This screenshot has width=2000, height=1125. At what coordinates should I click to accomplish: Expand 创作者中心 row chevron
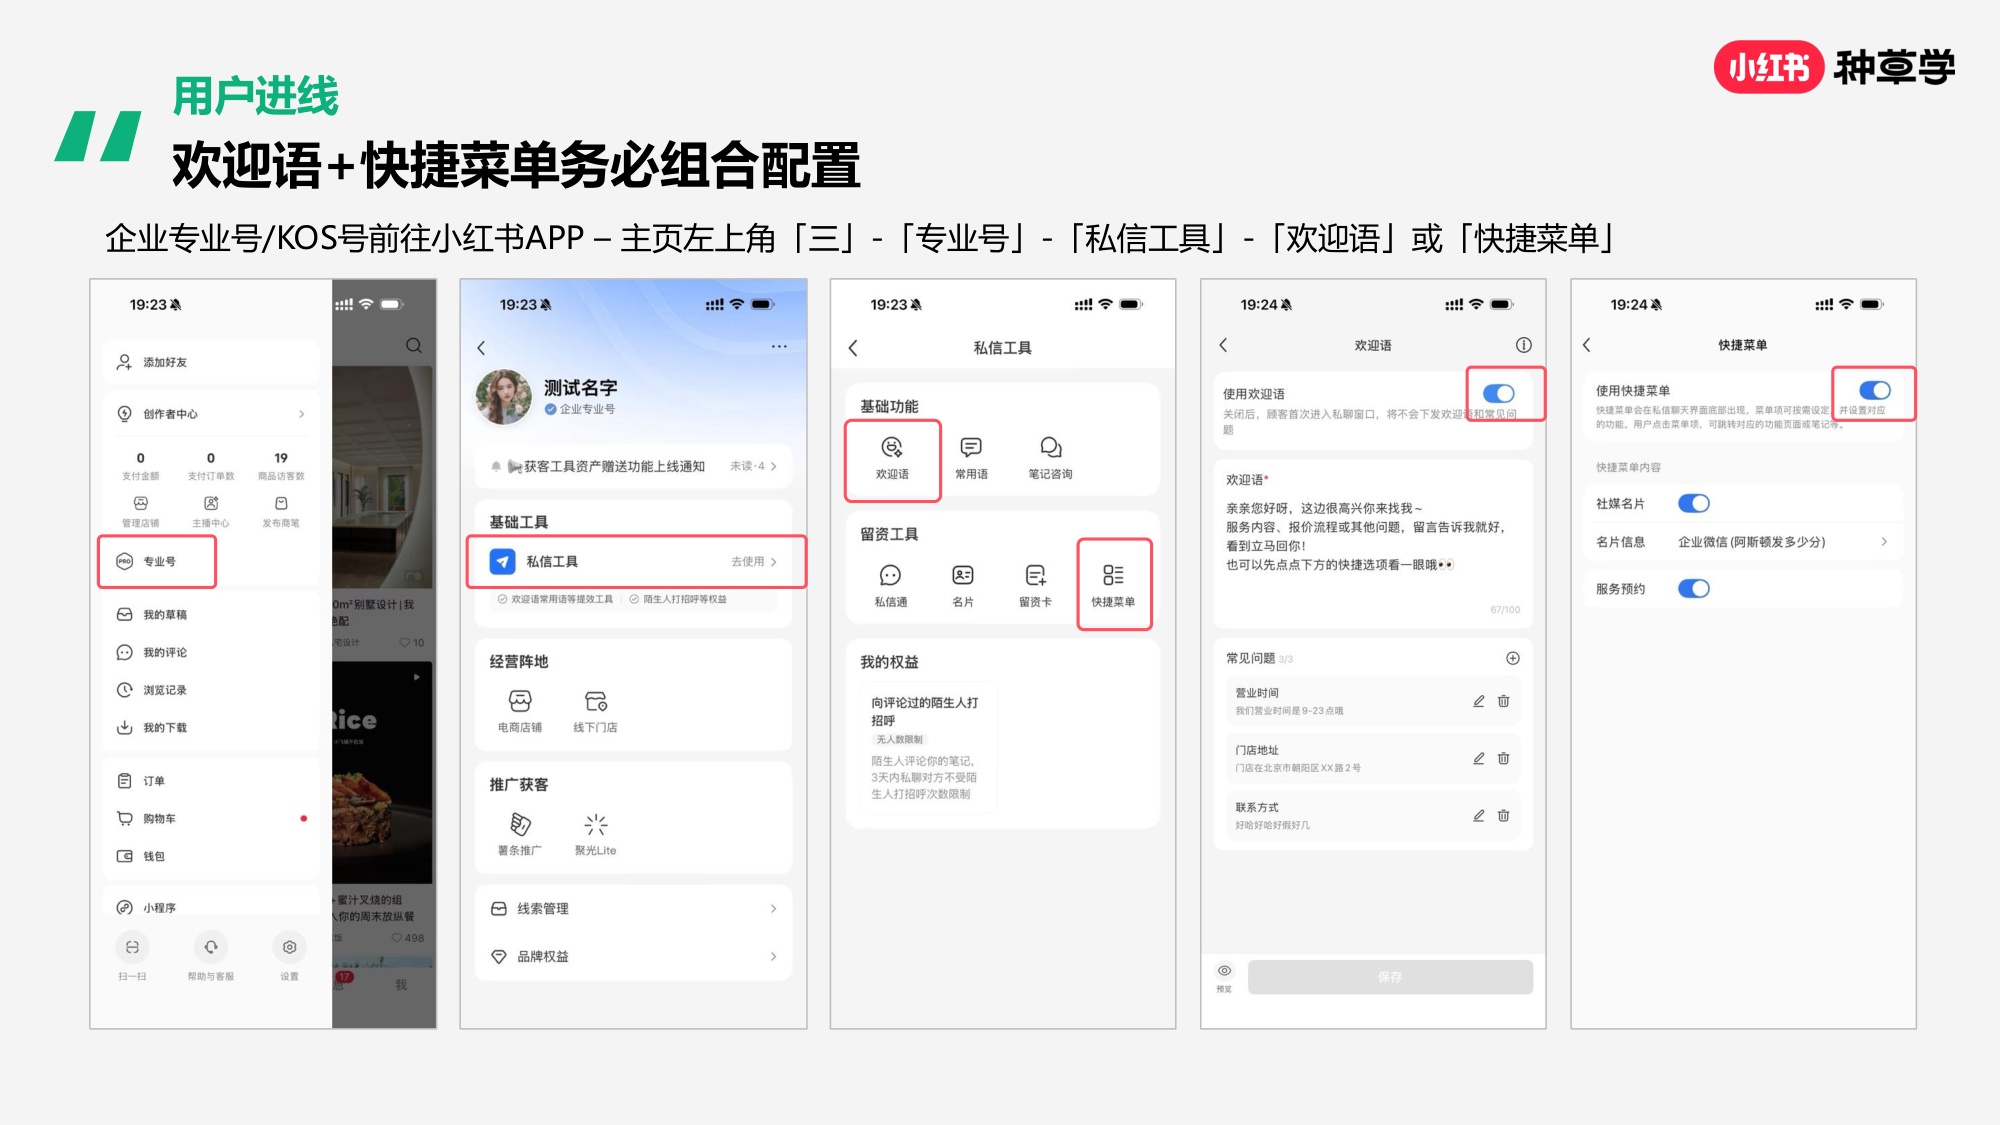coord(301,414)
